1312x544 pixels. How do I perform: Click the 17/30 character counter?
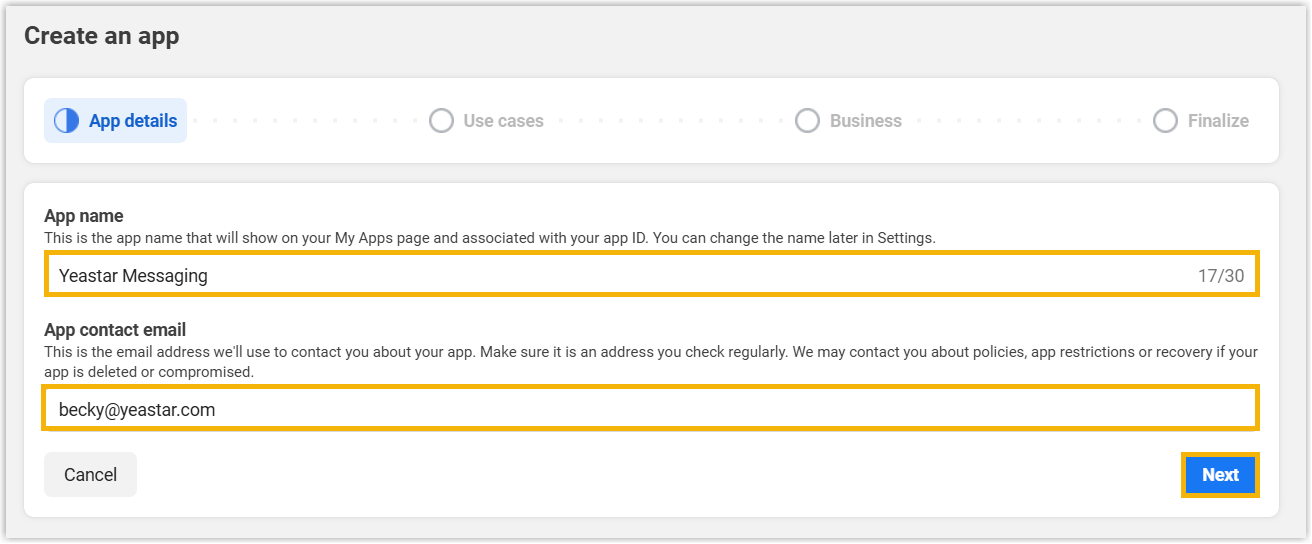point(1221,276)
